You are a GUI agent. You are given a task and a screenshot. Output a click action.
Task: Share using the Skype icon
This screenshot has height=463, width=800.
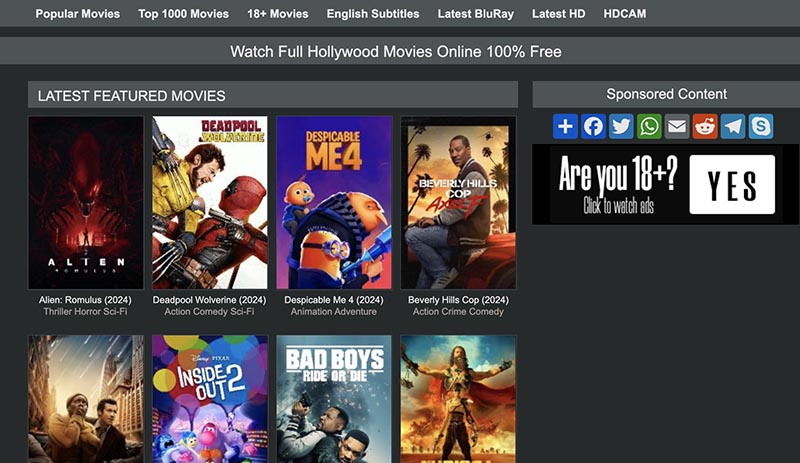(x=761, y=126)
